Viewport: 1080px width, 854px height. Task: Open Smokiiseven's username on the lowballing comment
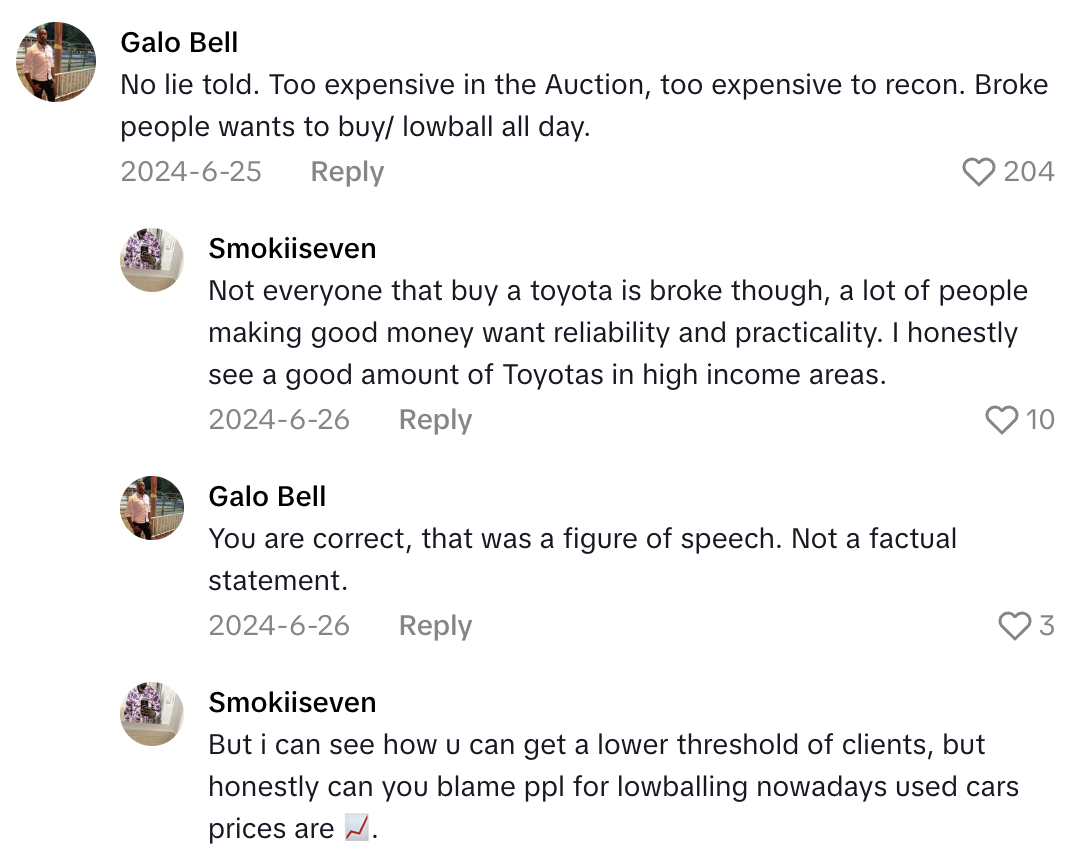(291, 702)
